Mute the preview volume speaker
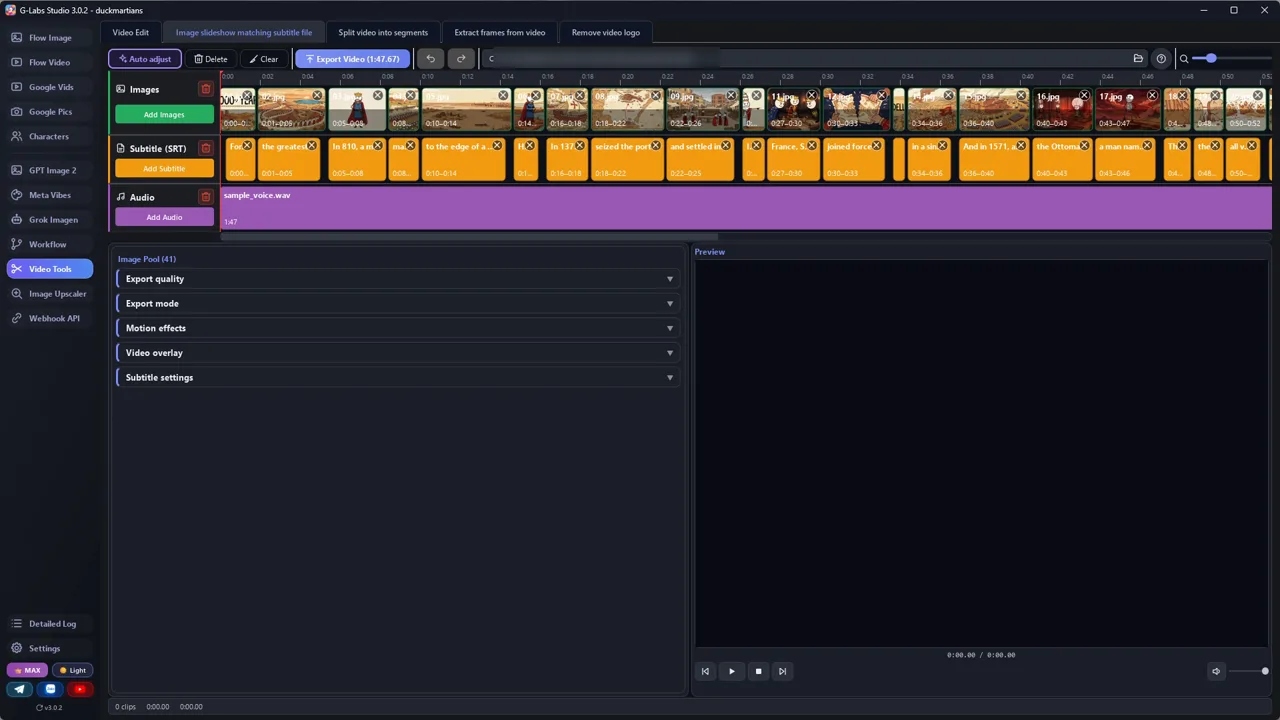Image resolution: width=1280 pixels, height=720 pixels. click(1216, 671)
